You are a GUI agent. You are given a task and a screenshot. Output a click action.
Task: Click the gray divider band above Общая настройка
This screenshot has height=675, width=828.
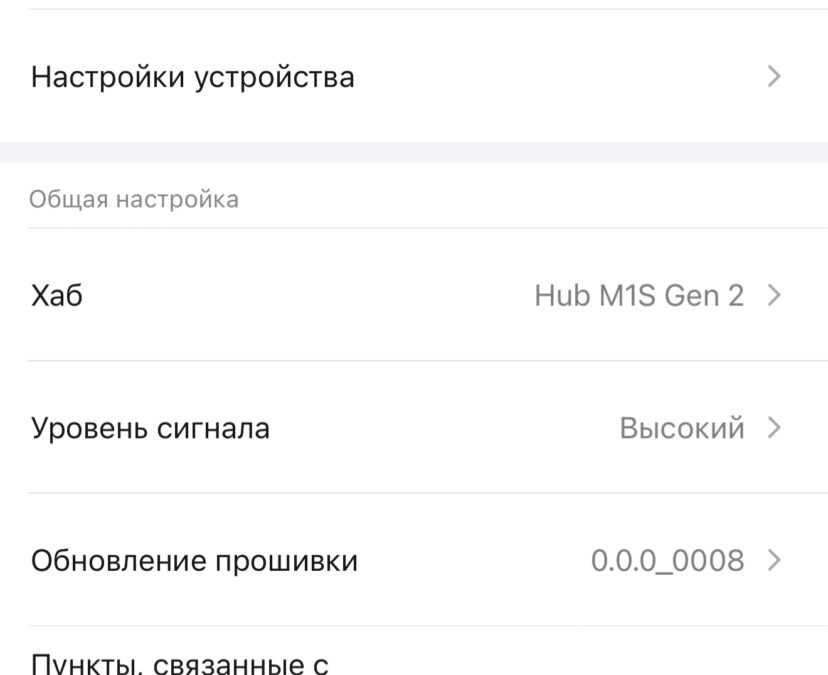click(x=414, y=152)
